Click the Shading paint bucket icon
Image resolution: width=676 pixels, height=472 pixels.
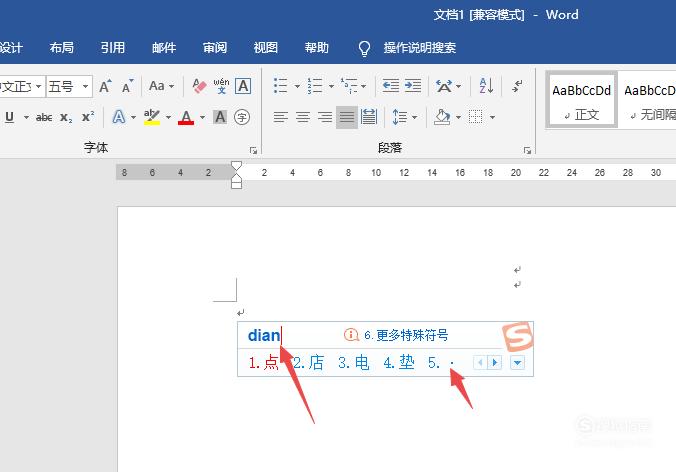pos(442,117)
